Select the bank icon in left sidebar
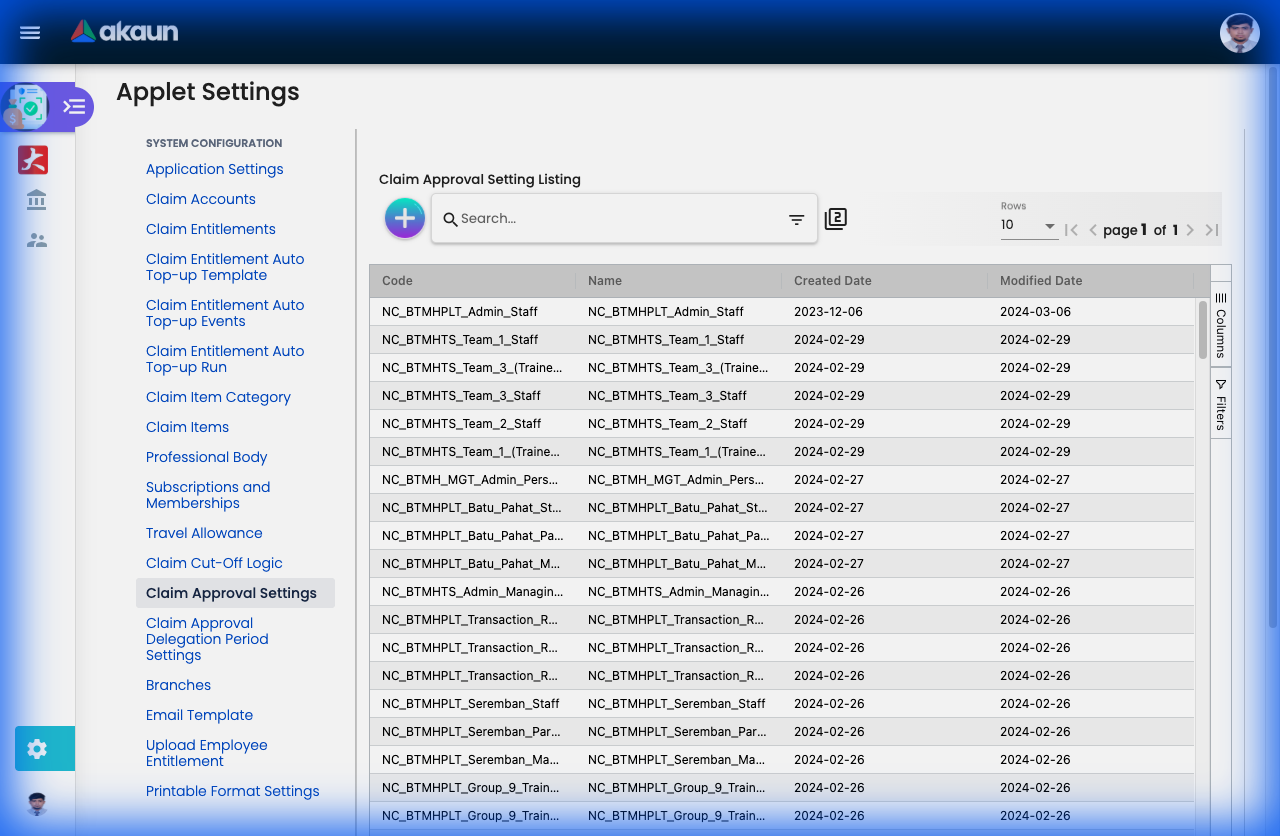The height and width of the screenshot is (836, 1280). tap(35, 199)
